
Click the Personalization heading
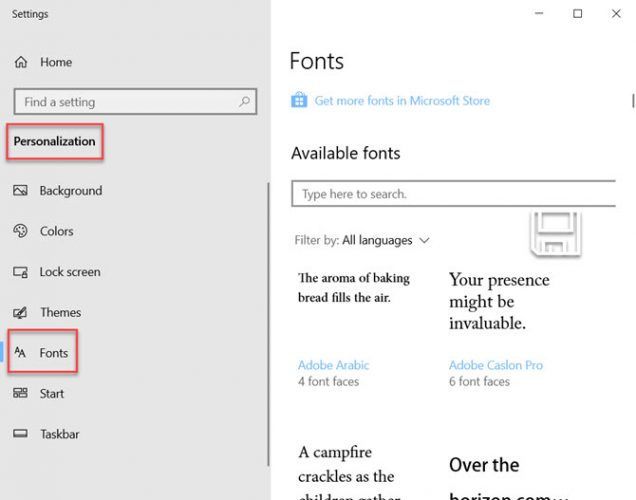point(54,141)
